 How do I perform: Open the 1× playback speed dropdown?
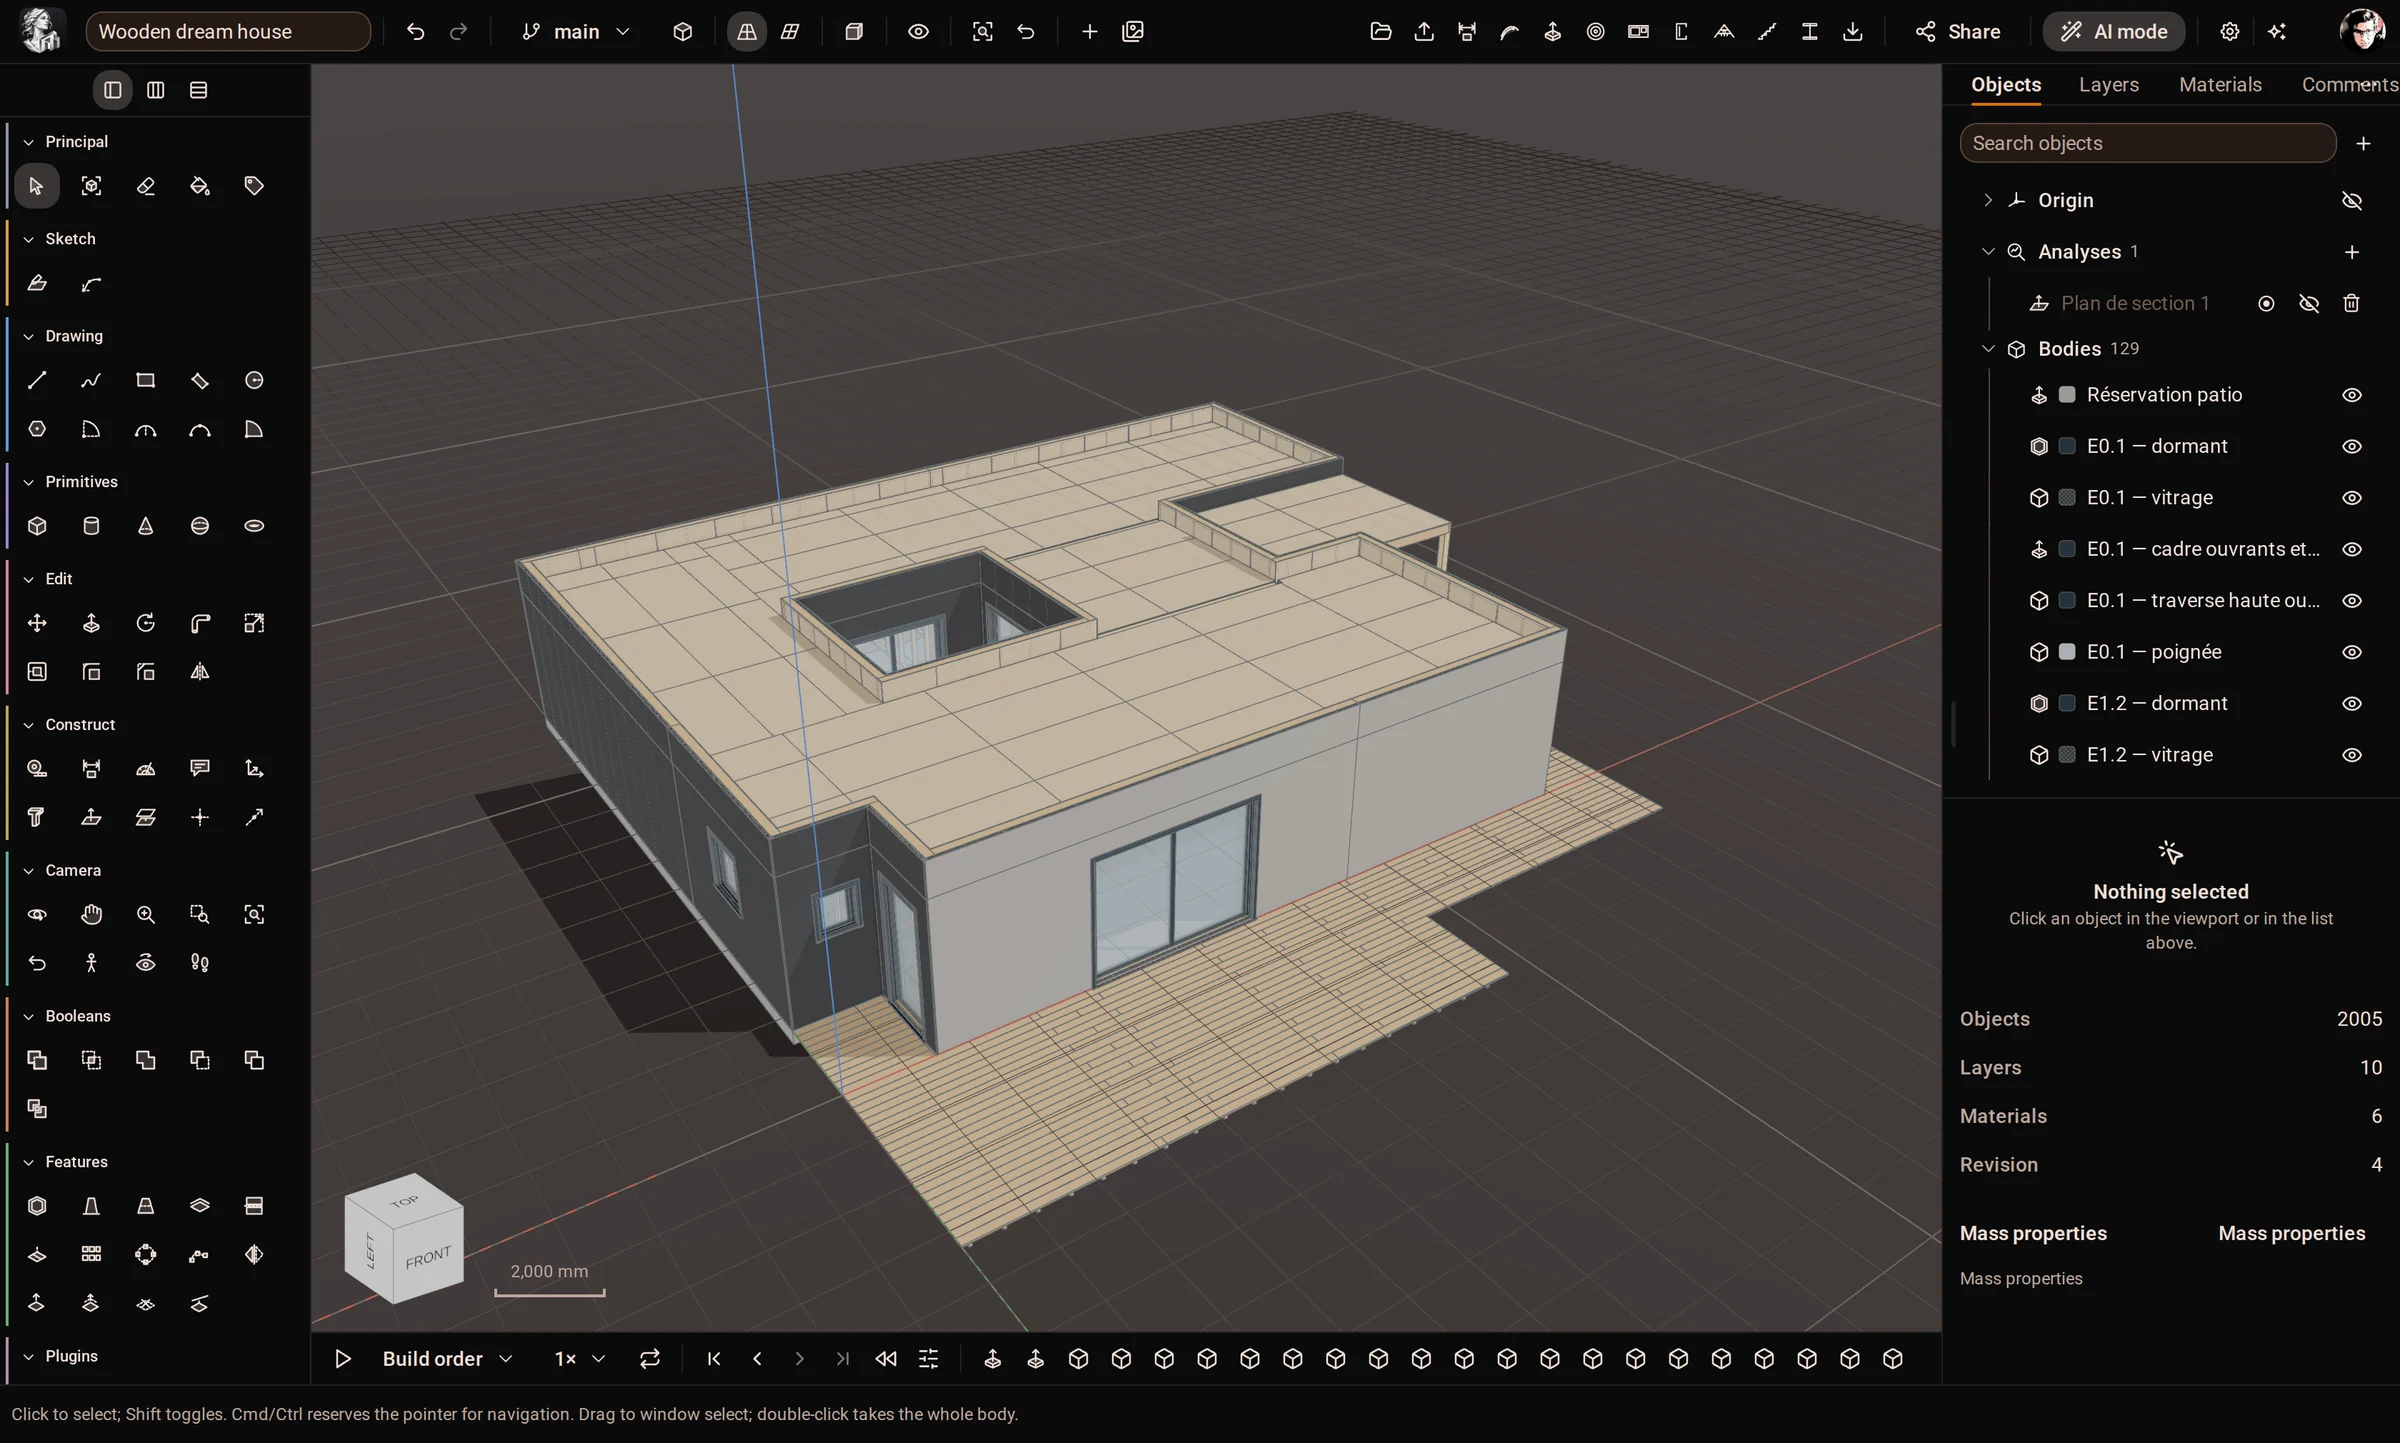pos(580,1359)
